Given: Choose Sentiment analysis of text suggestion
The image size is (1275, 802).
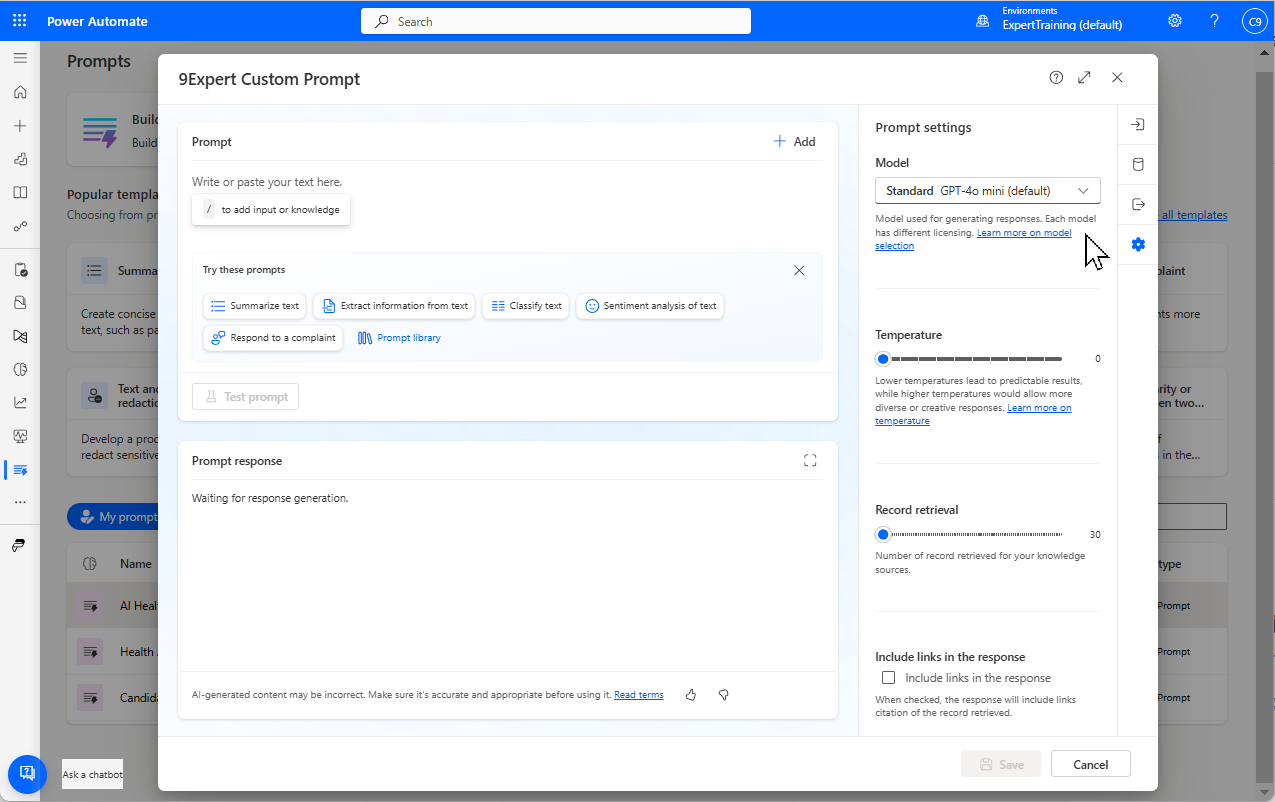Looking at the screenshot, I should coord(650,305).
